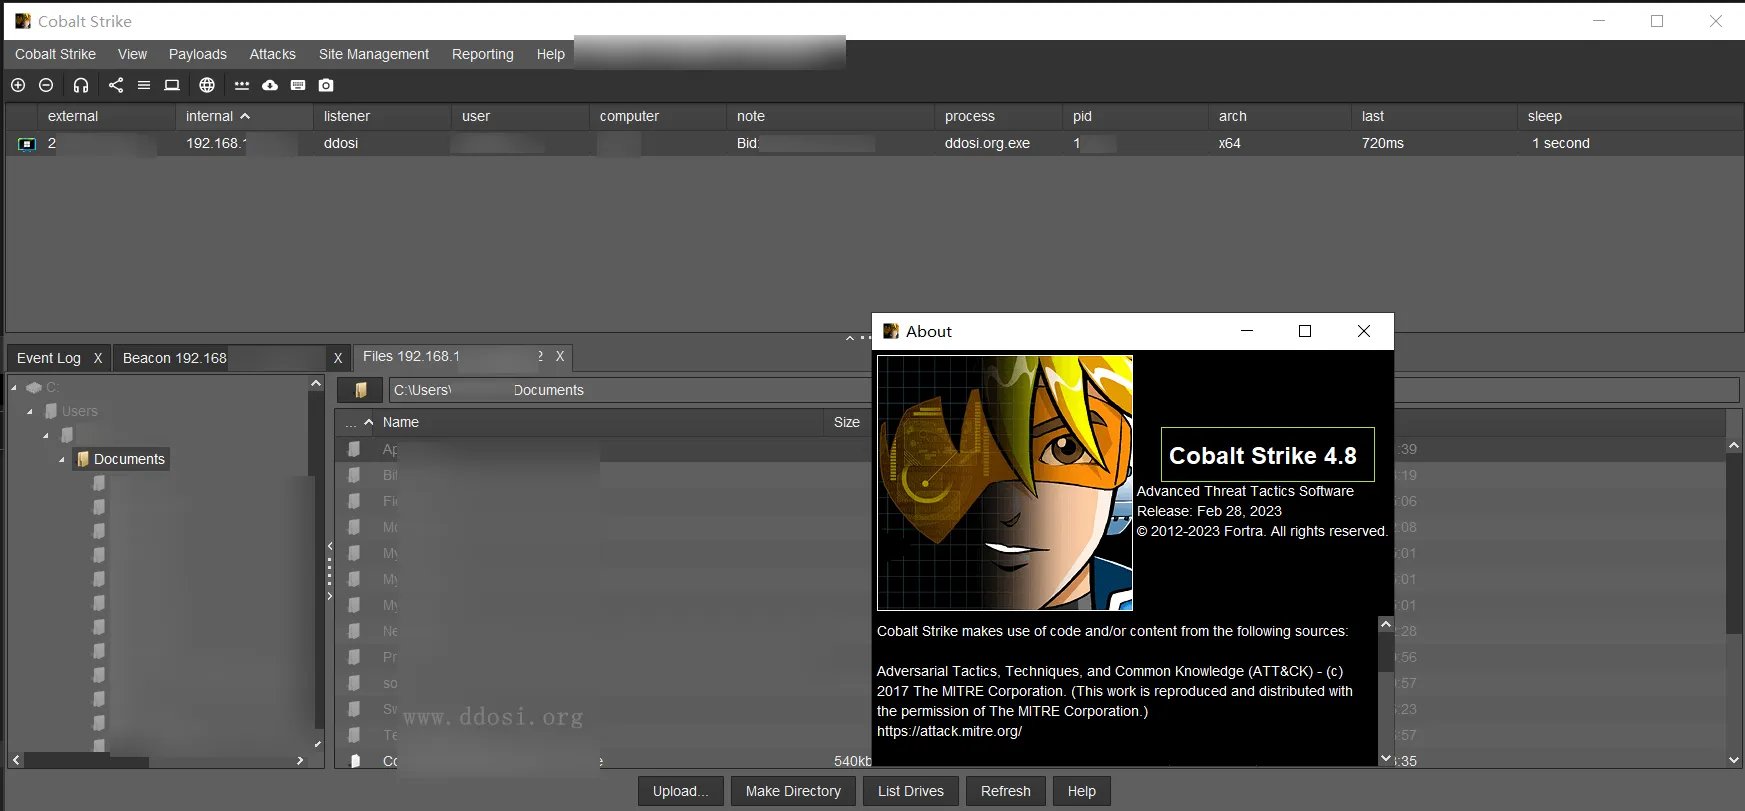The image size is (1745, 811).
Task: Switch to pivot graph view icon
Action: point(116,85)
